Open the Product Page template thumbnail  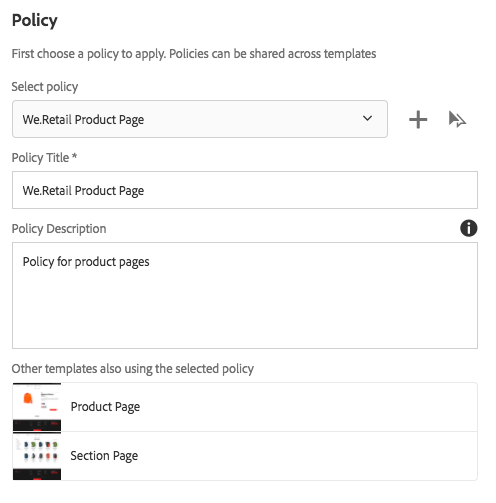click(x=37, y=407)
